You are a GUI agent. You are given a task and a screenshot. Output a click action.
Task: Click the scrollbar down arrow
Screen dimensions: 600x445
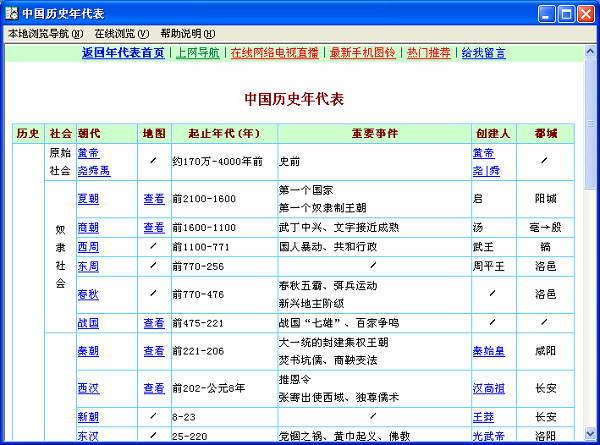click(x=590, y=434)
